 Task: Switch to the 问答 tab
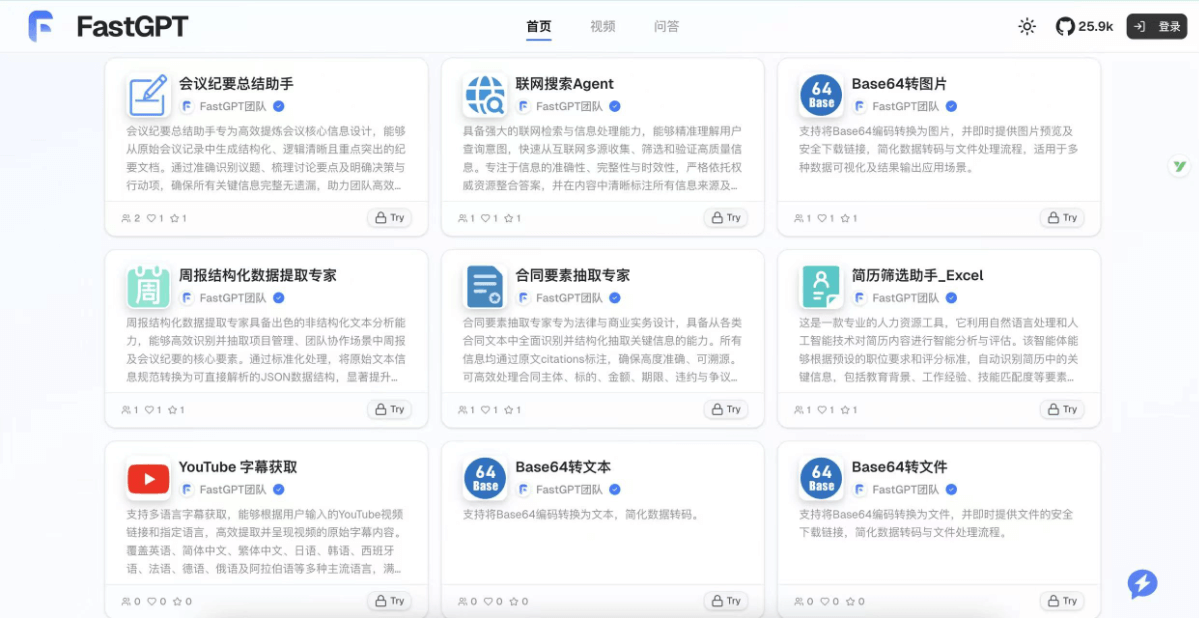(x=666, y=27)
